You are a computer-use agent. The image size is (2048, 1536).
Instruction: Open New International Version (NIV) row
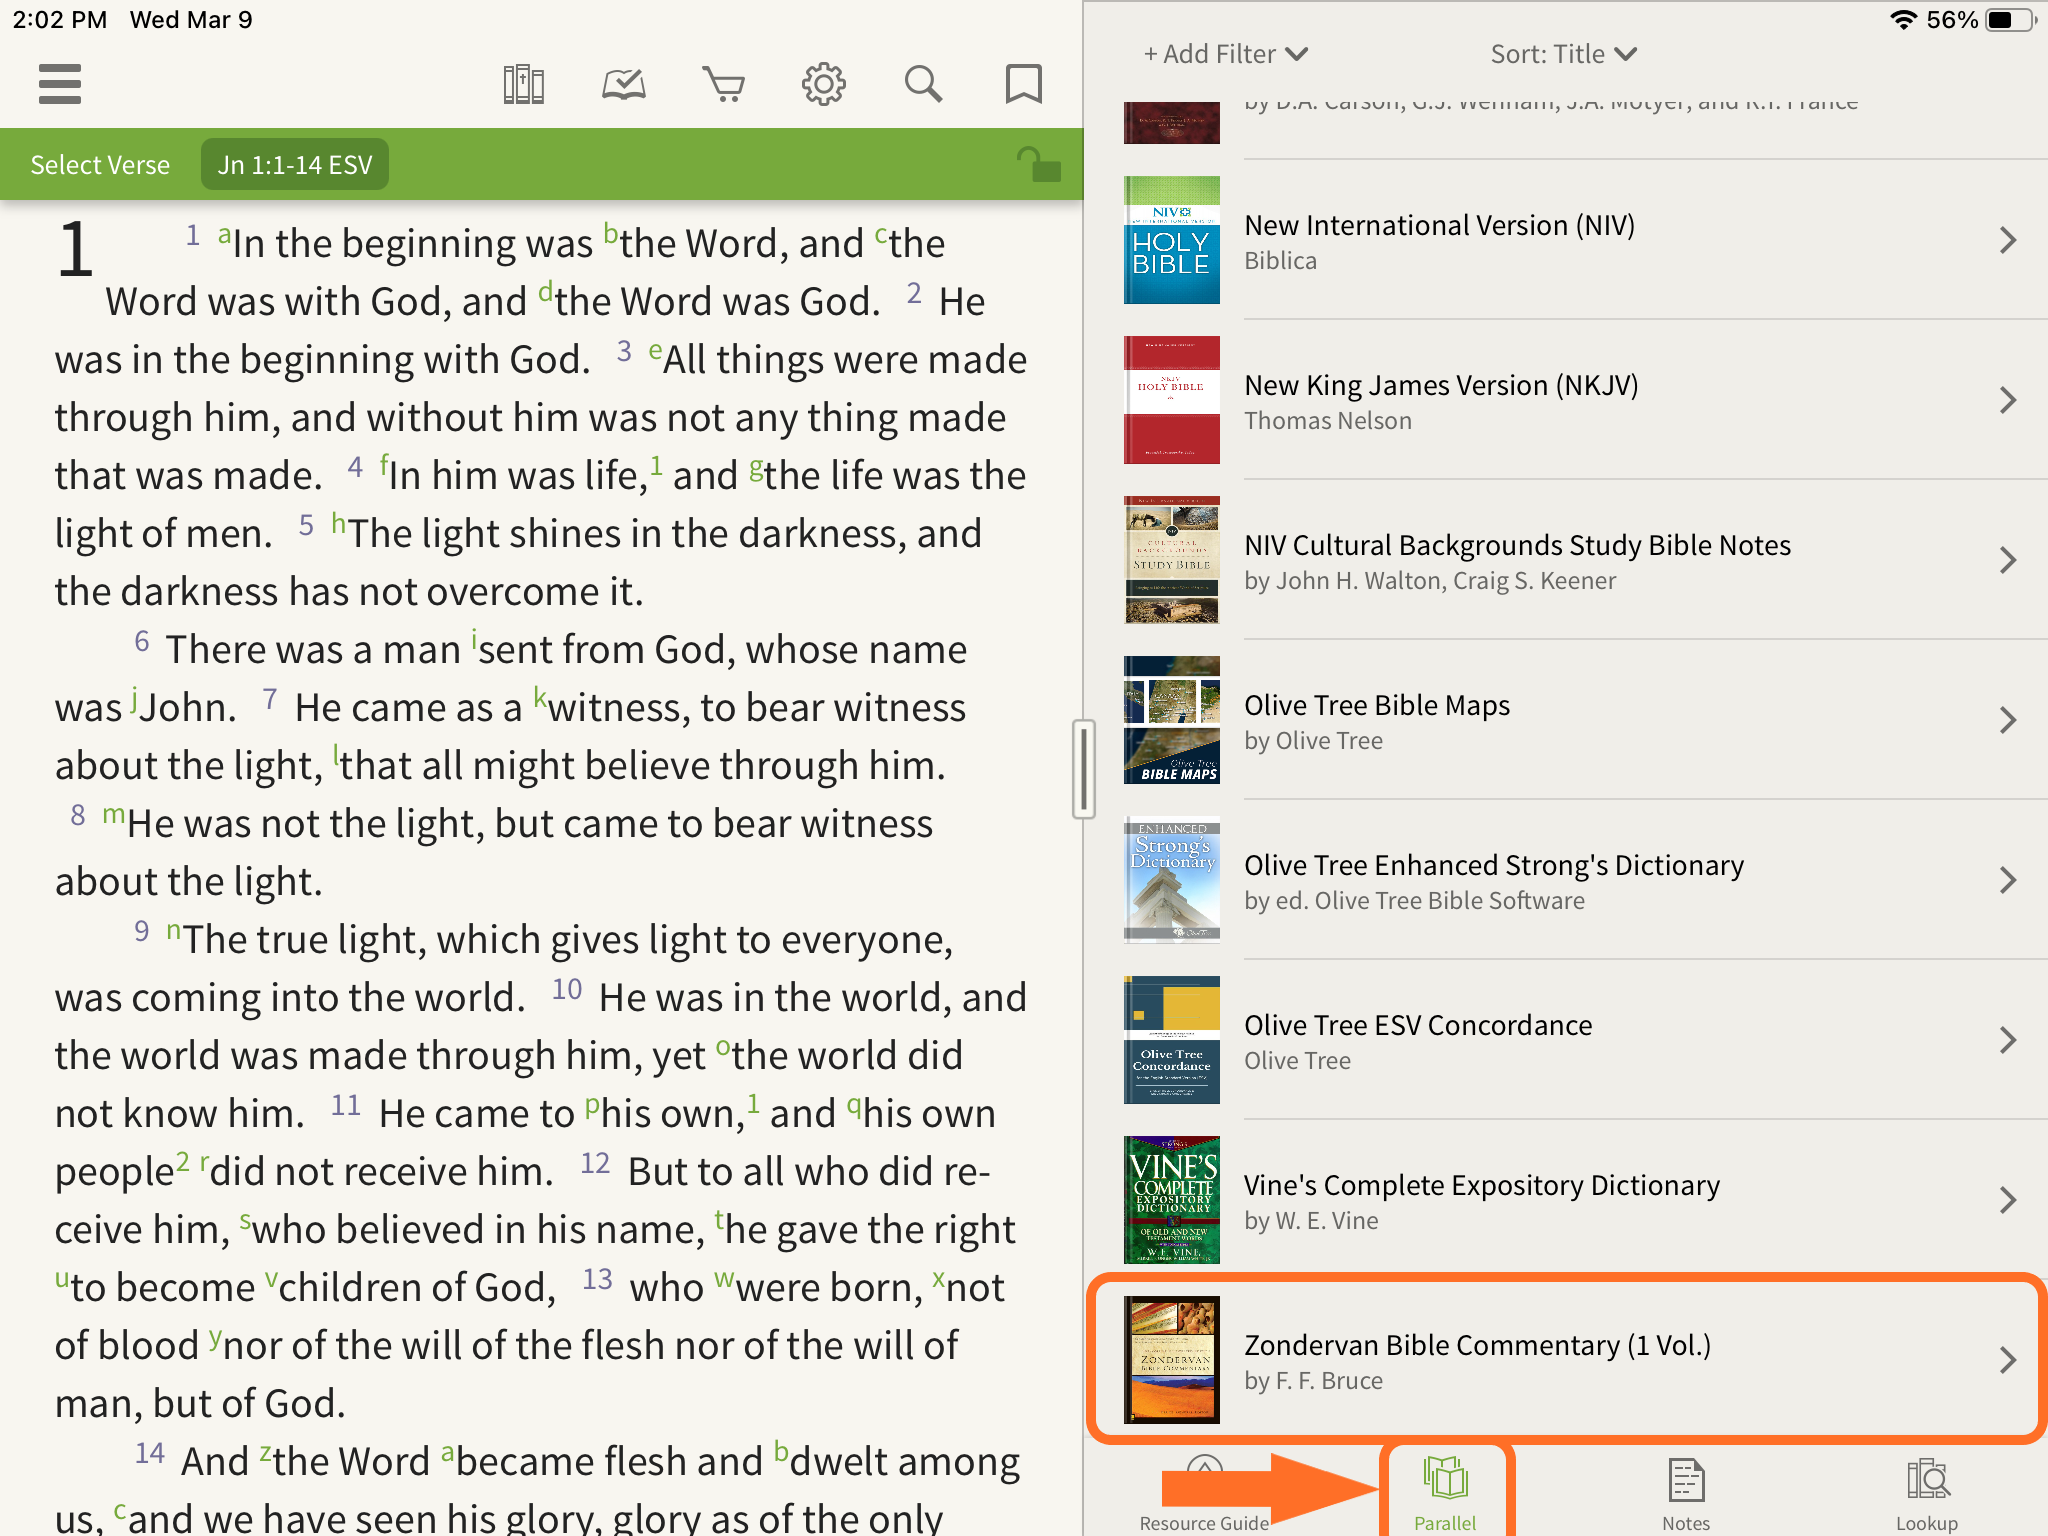pos(1566,240)
